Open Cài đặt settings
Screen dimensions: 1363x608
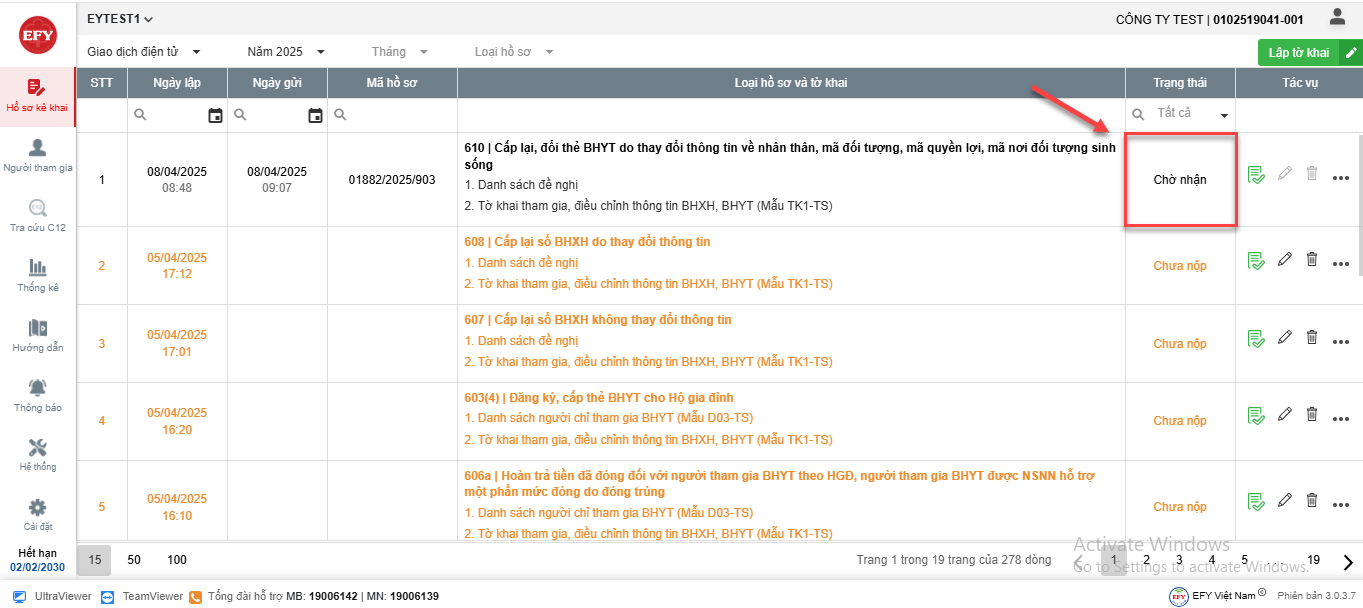pos(37,515)
